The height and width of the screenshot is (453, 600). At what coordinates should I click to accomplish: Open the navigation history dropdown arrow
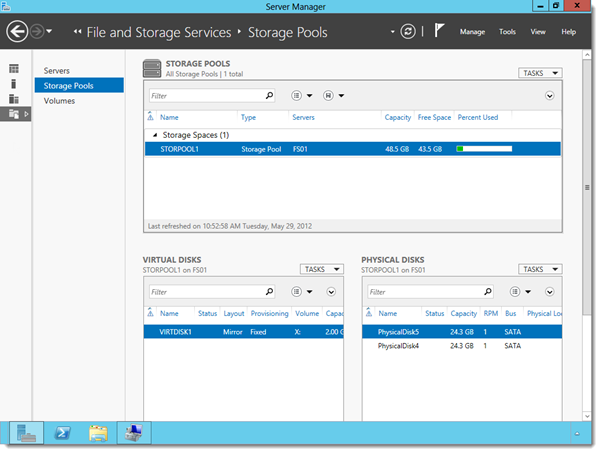click(x=49, y=31)
